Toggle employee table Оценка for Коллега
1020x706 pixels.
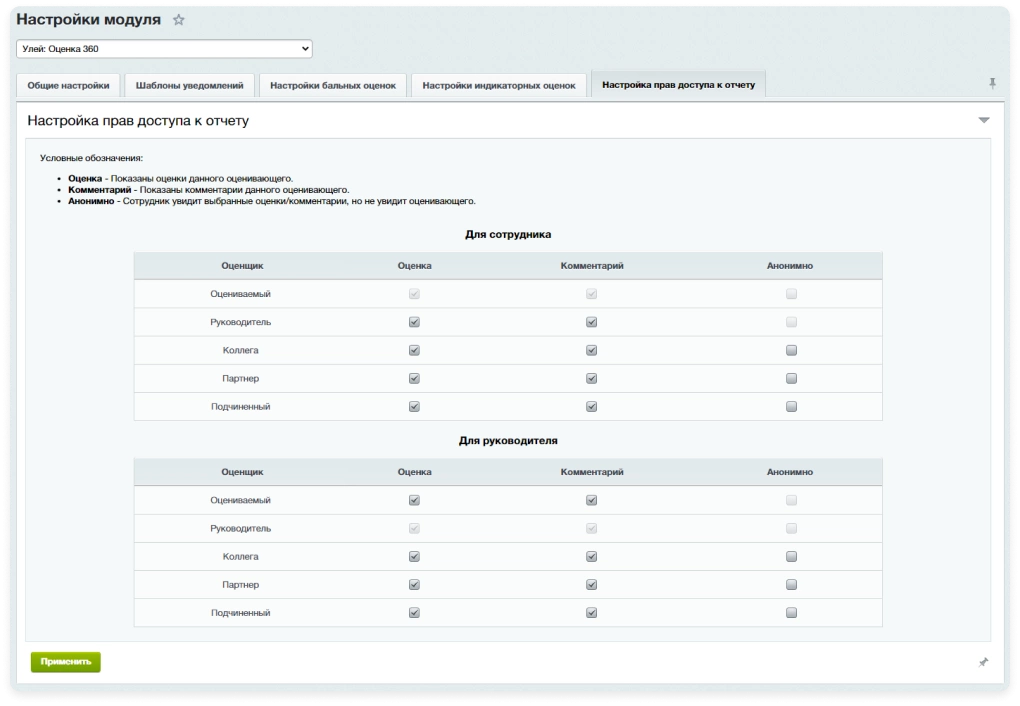point(414,350)
